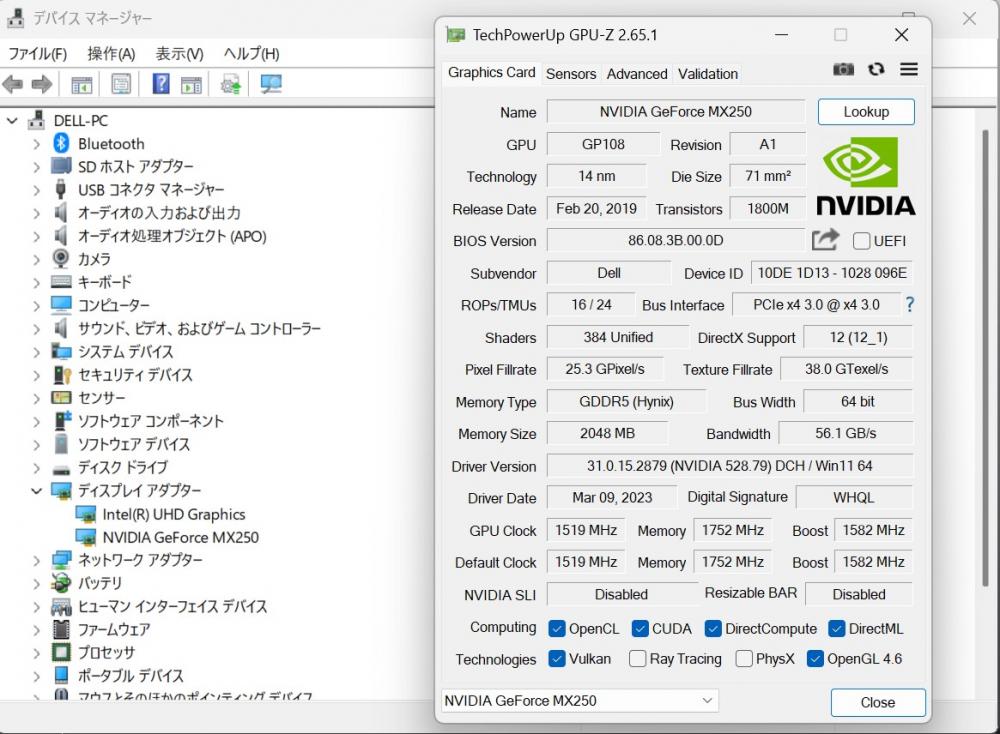Click the processor (プロセッサ) device icon
This screenshot has width=1000, height=734.
coord(61,652)
